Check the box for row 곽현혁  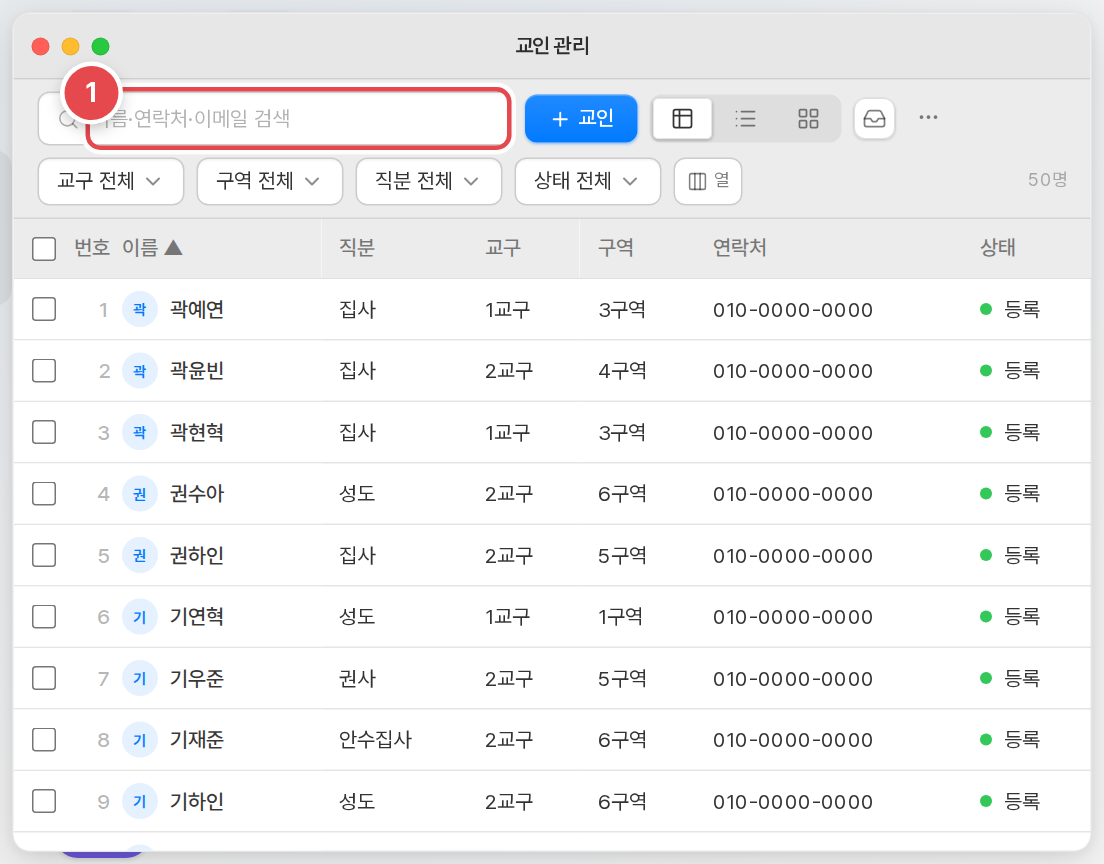click(44, 432)
